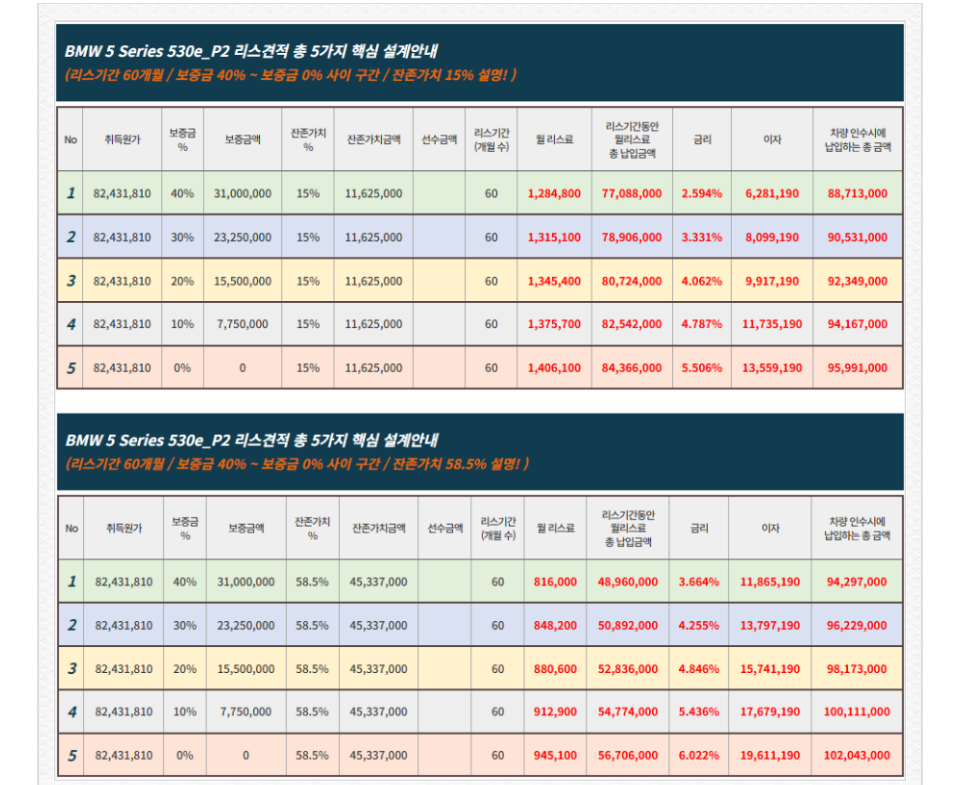This screenshot has height=785, width=956.
Task: Click the rate value 4.062%
Action: 701,281
